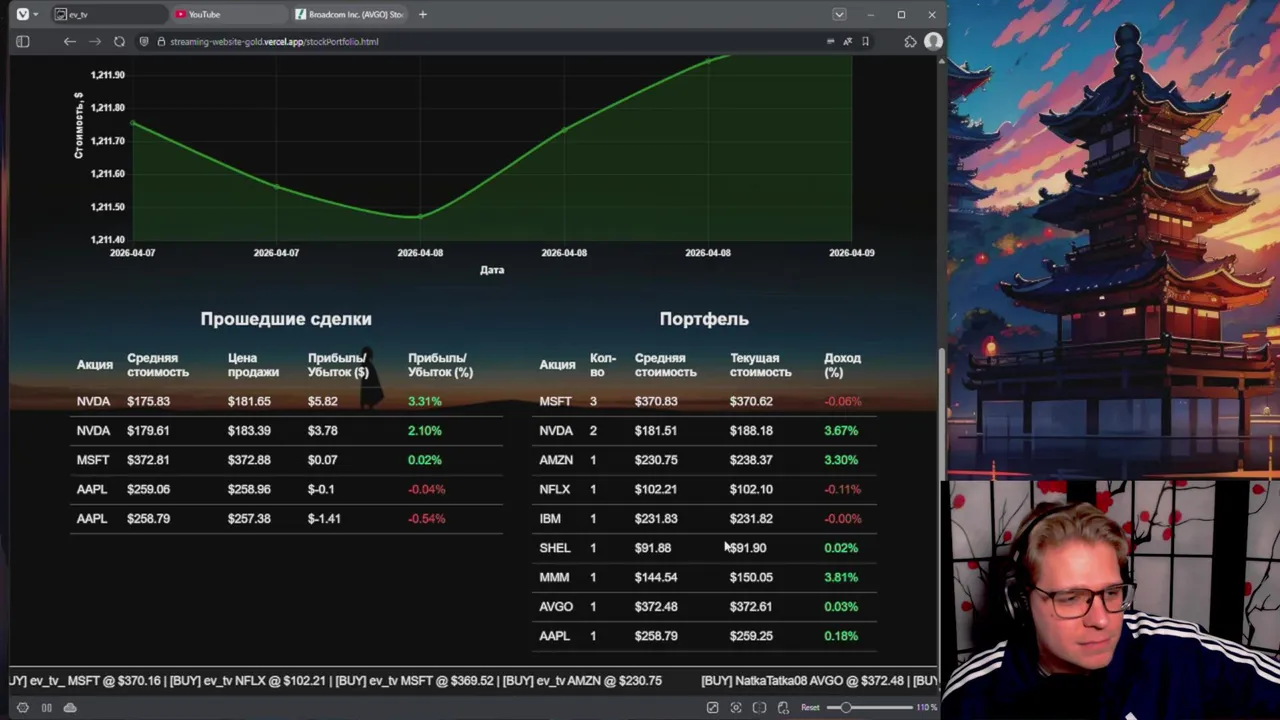Toggle tab tiling in status bar
Viewport: 1280px width, 720px height.
(x=46, y=707)
